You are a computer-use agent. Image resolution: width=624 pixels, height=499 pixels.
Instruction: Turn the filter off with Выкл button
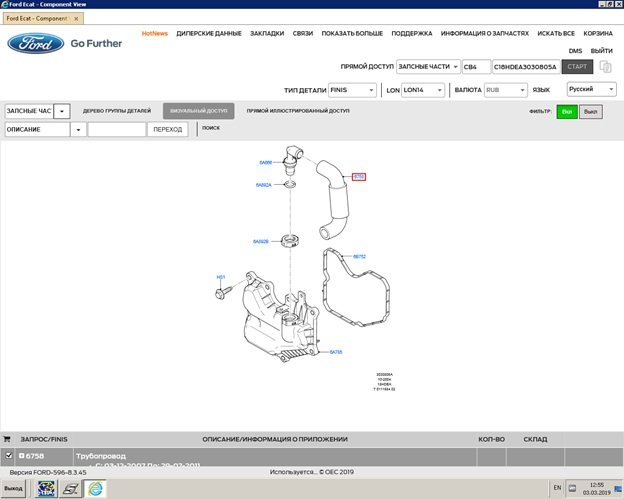click(590, 112)
